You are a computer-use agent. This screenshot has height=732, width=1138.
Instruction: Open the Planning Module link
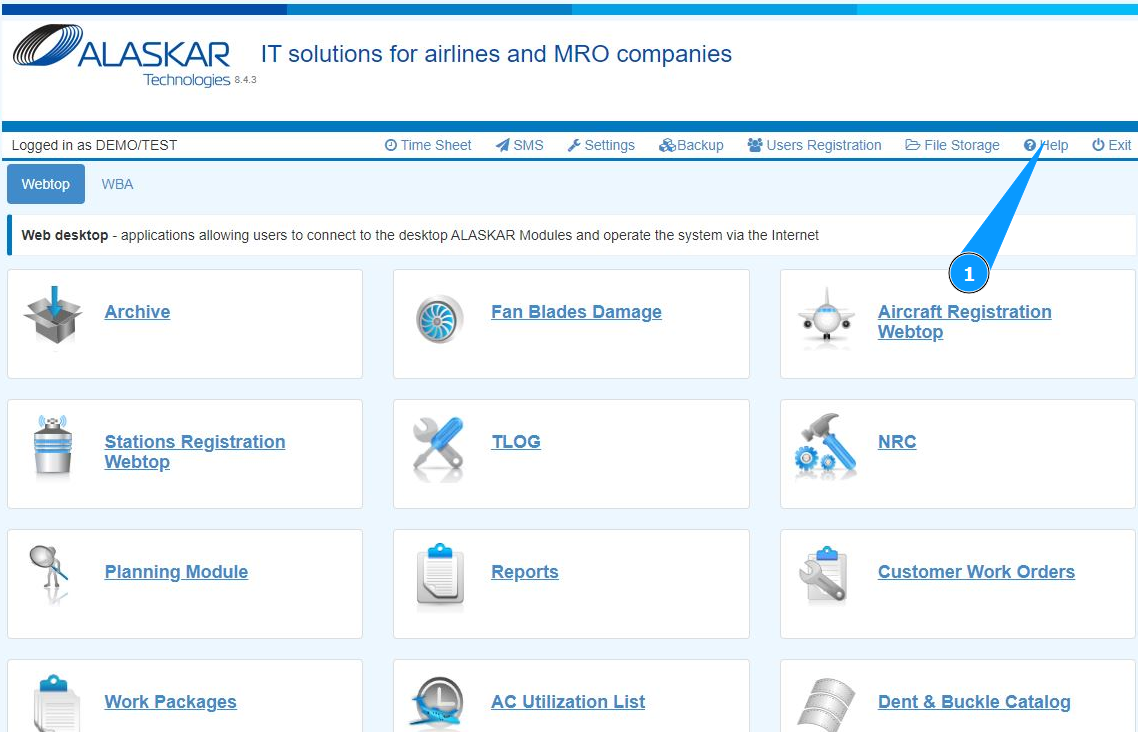pyautogui.click(x=176, y=572)
